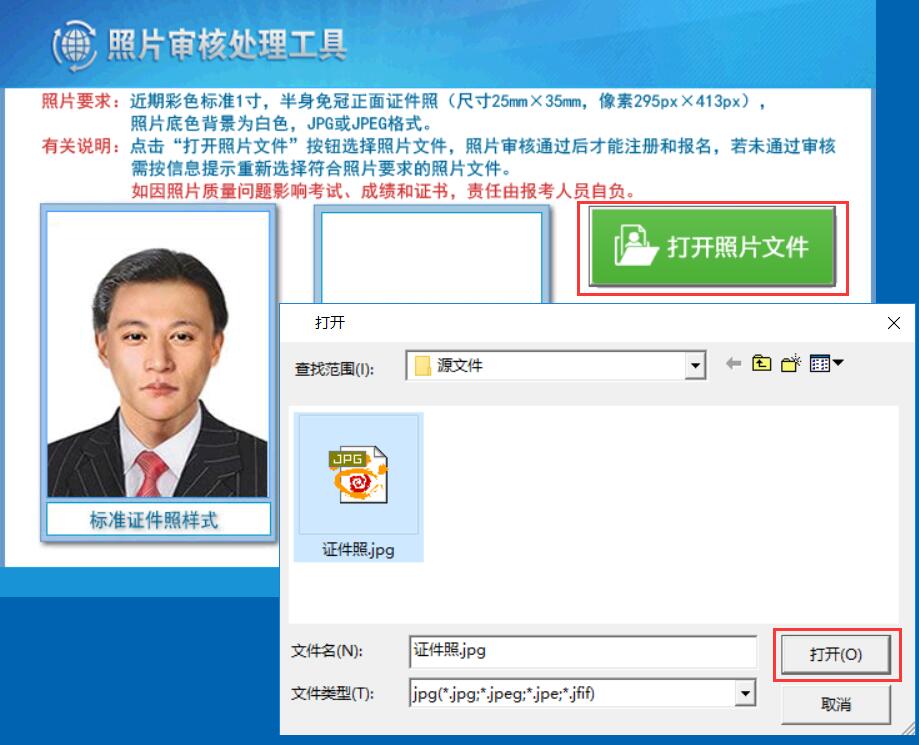Close the 打开 file dialog
This screenshot has width=919, height=745.
pos(894,323)
